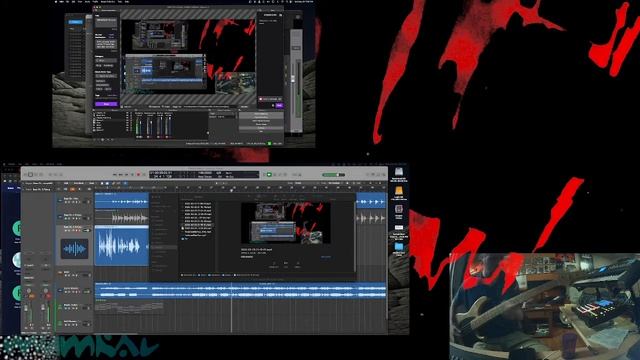This screenshot has width=640, height=360.
Task: Select the long stereo audio region at bottom
Action: (x=240, y=291)
